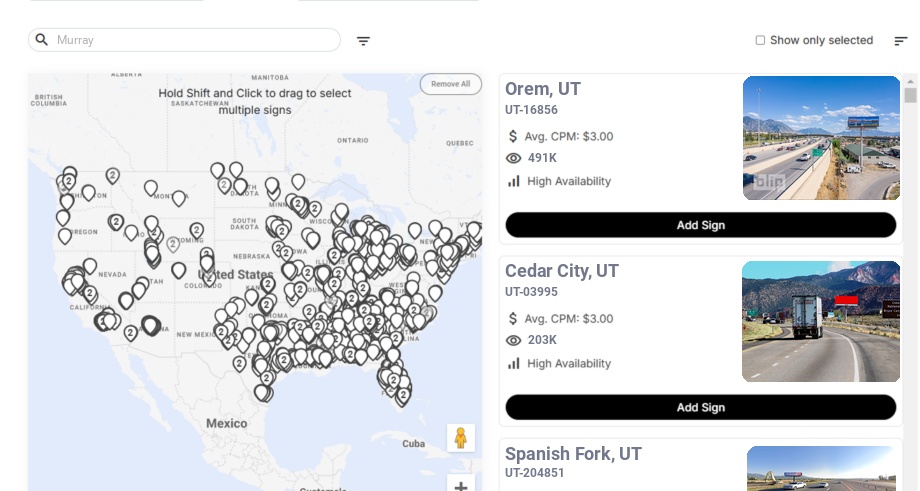Zoom in the map with plus button

click(461, 485)
